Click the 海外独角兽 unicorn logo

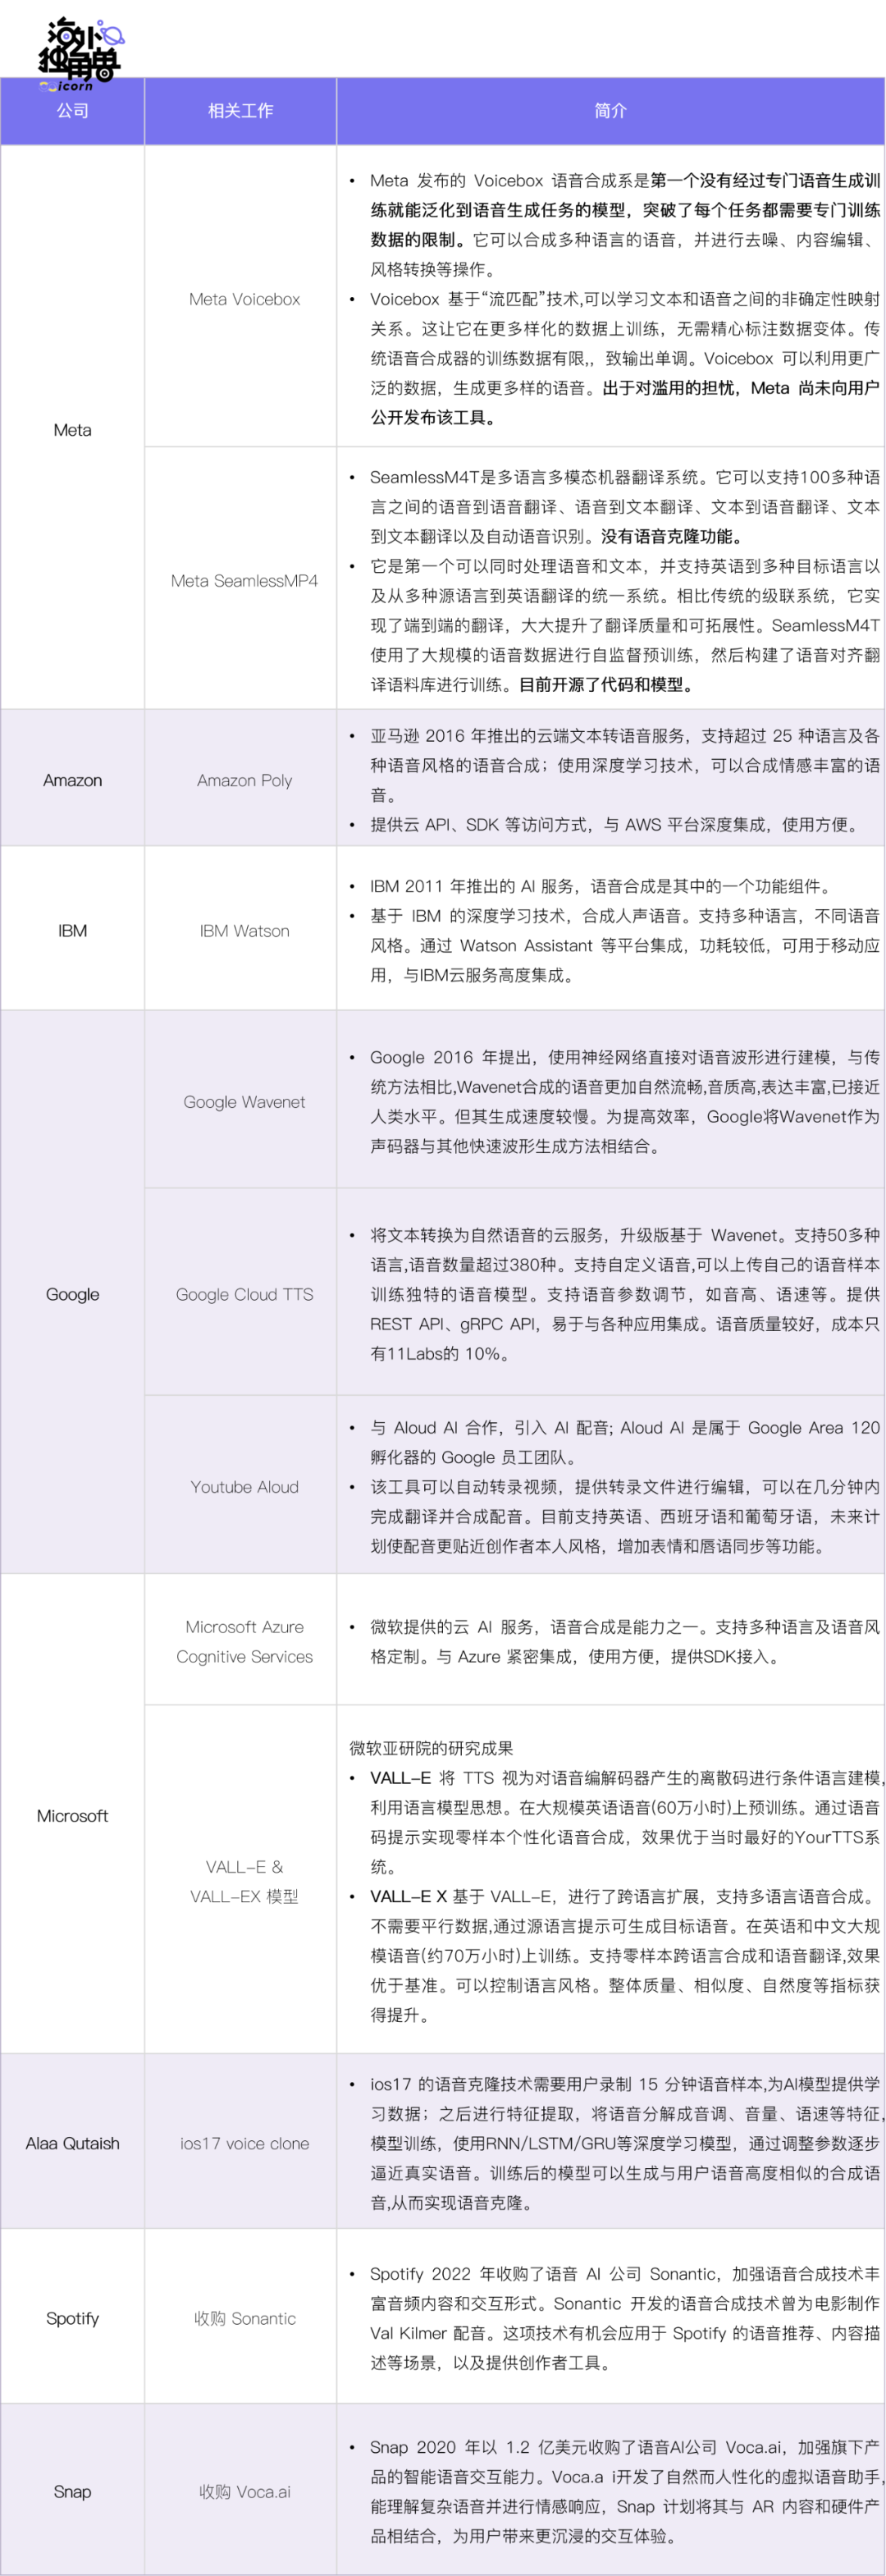80,54
